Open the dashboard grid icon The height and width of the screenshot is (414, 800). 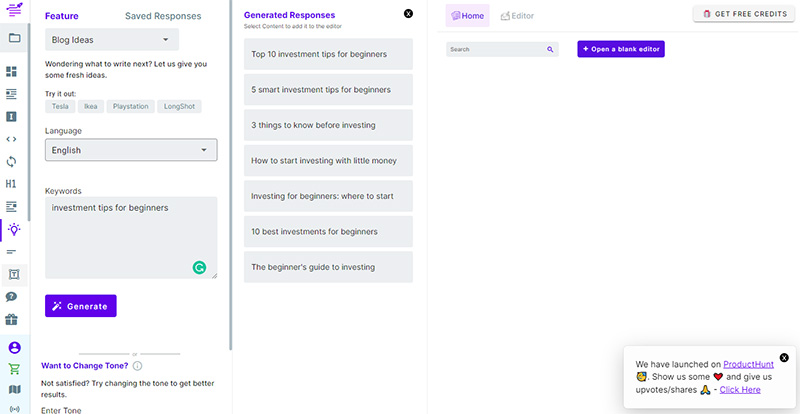(11, 71)
